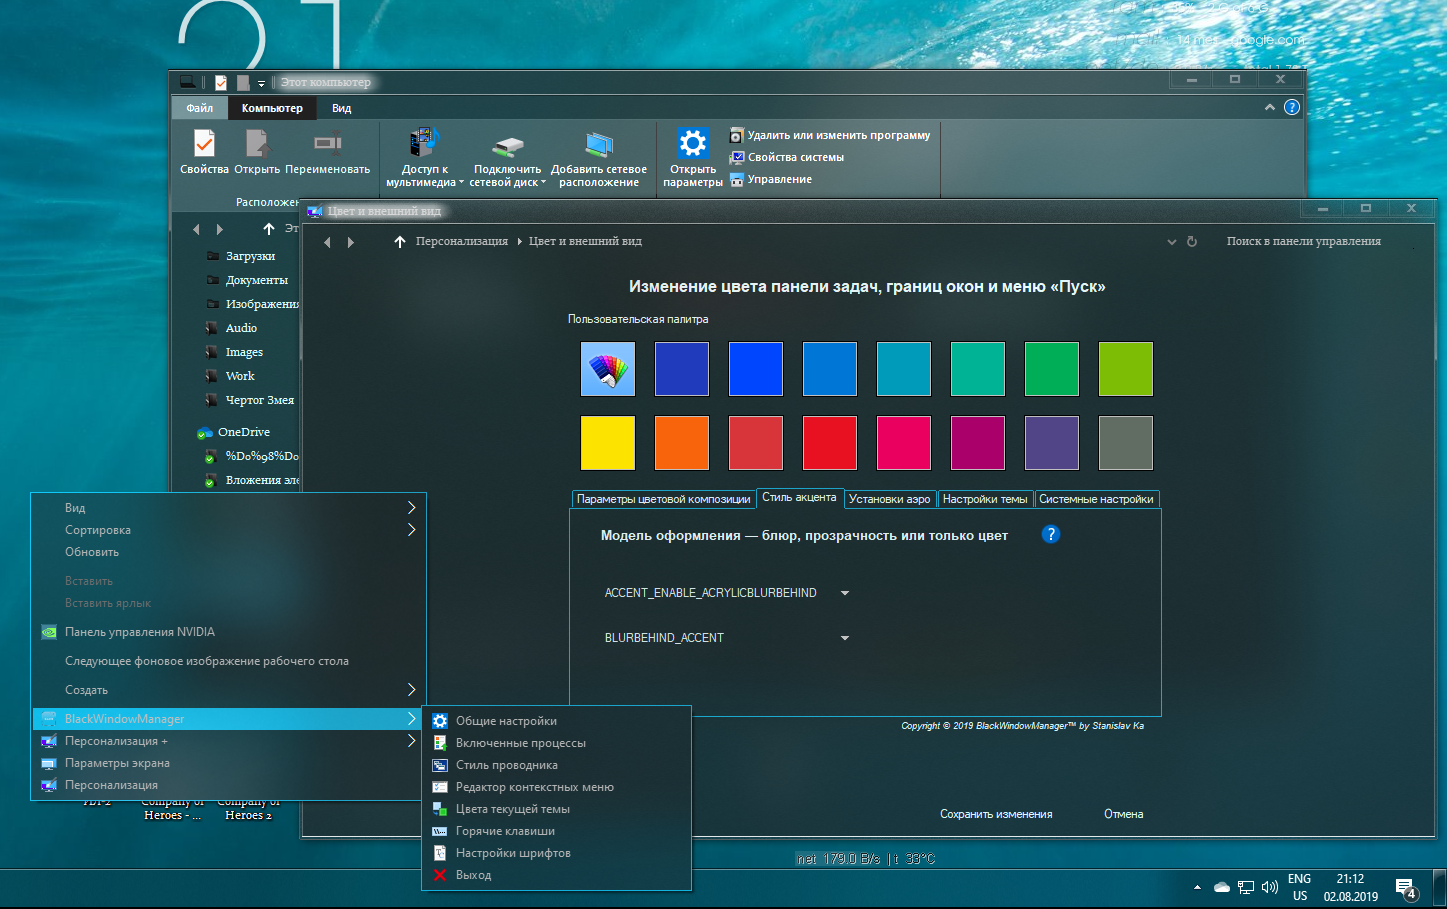Viewport: 1447px width, 909px height.
Task: Click the refresh icon in address bar
Action: pos(1192,241)
